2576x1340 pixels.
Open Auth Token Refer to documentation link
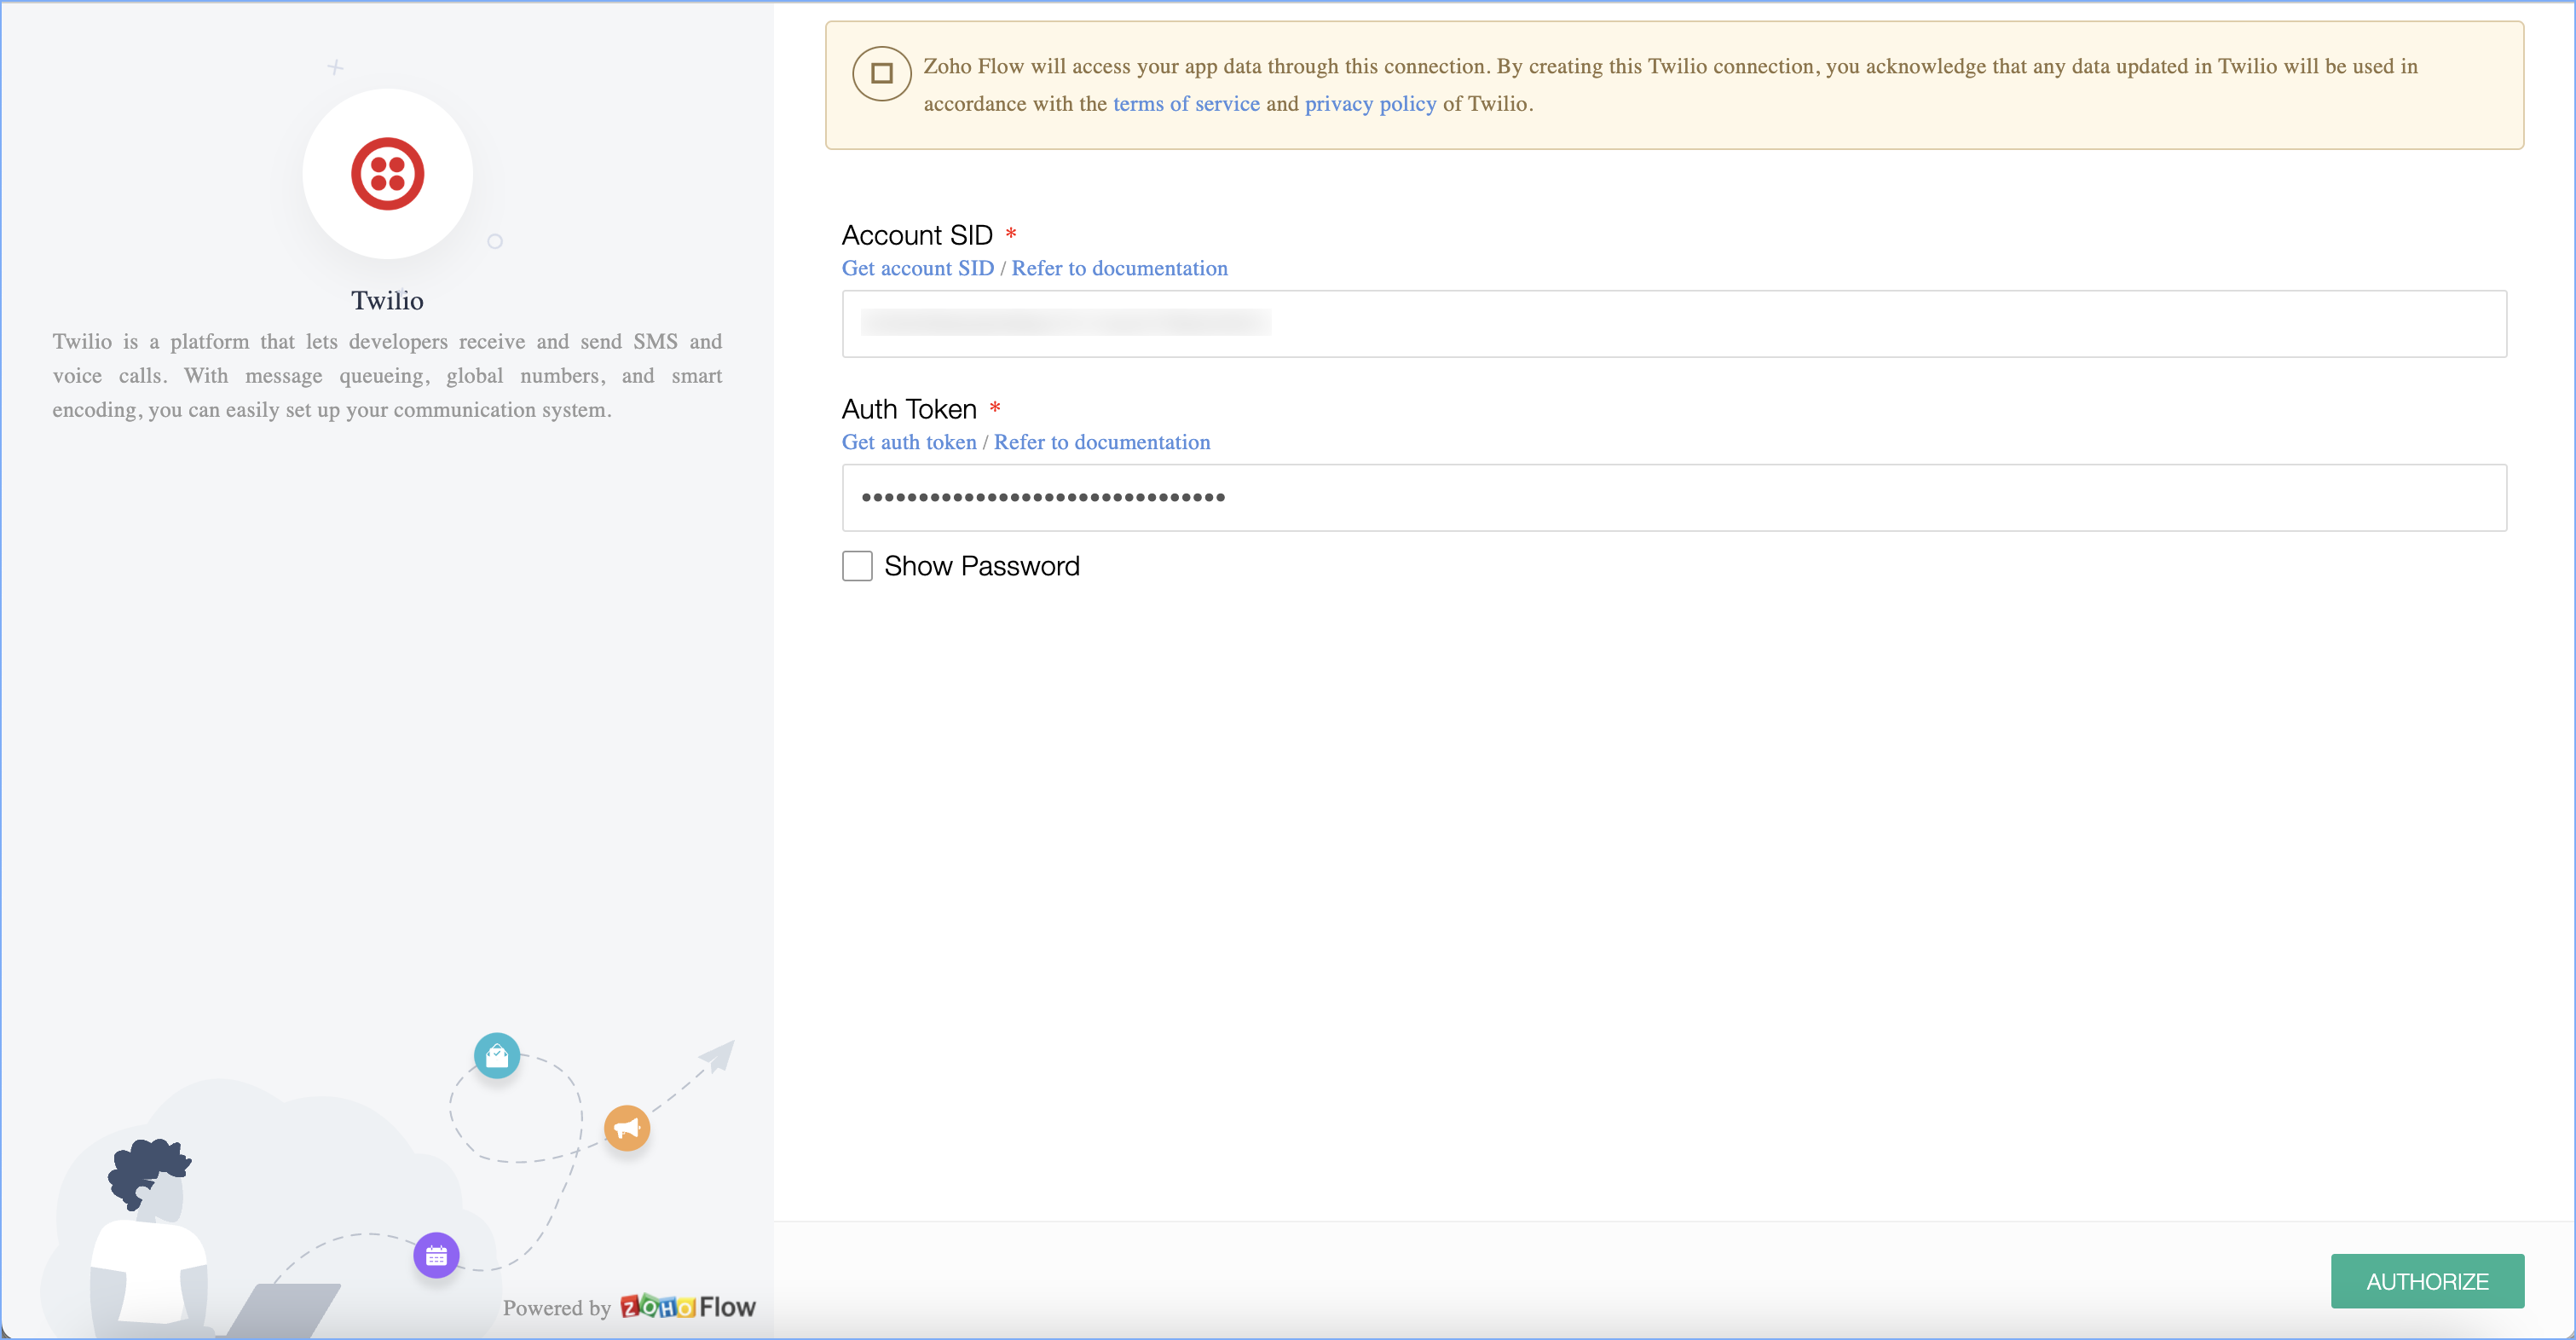[1101, 442]
